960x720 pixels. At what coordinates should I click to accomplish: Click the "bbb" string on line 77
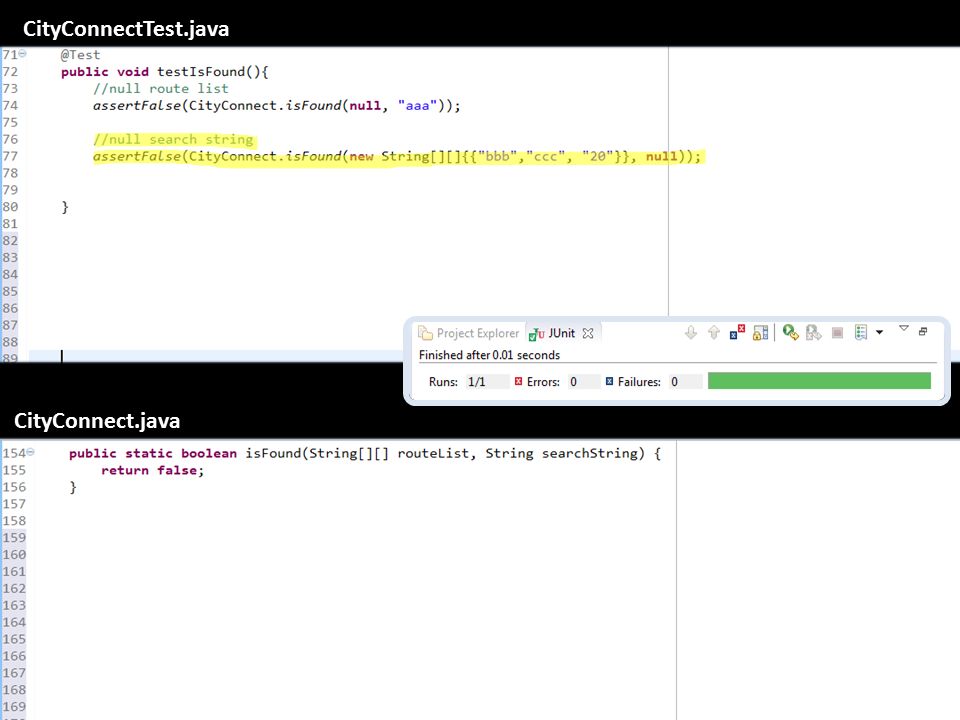click(497, 156)
